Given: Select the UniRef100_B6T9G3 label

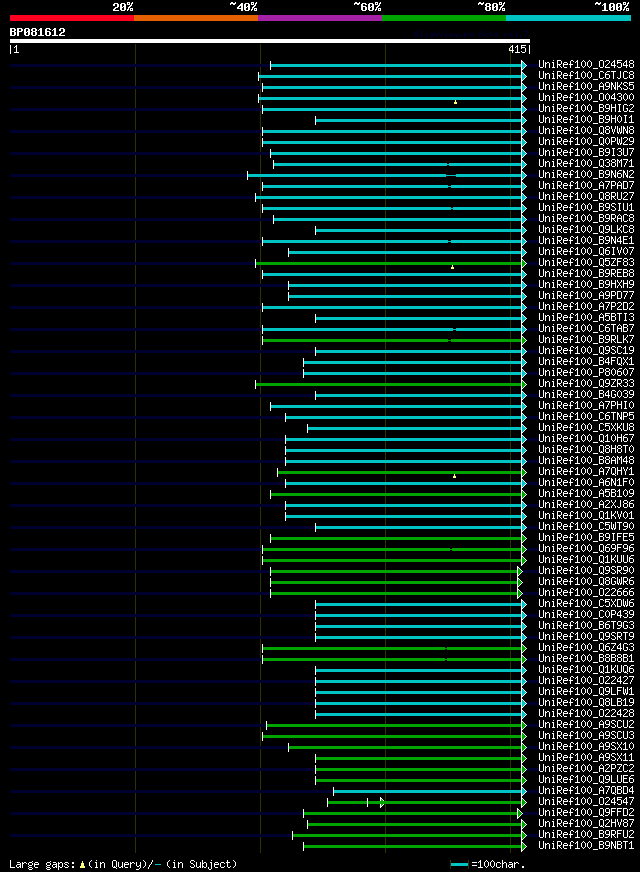Looking at the screenshot, I should tap(586, 626).
